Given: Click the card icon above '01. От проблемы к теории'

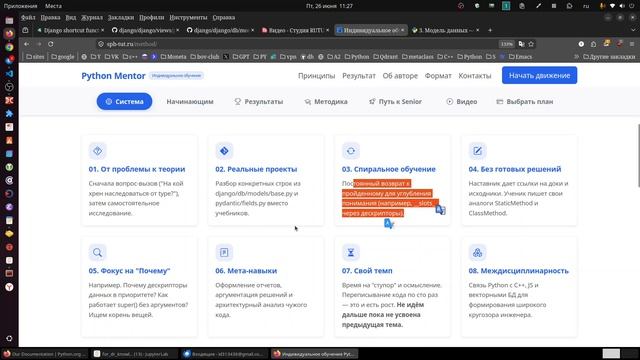Looking at the screenshot, I should (x=98, y=151).
